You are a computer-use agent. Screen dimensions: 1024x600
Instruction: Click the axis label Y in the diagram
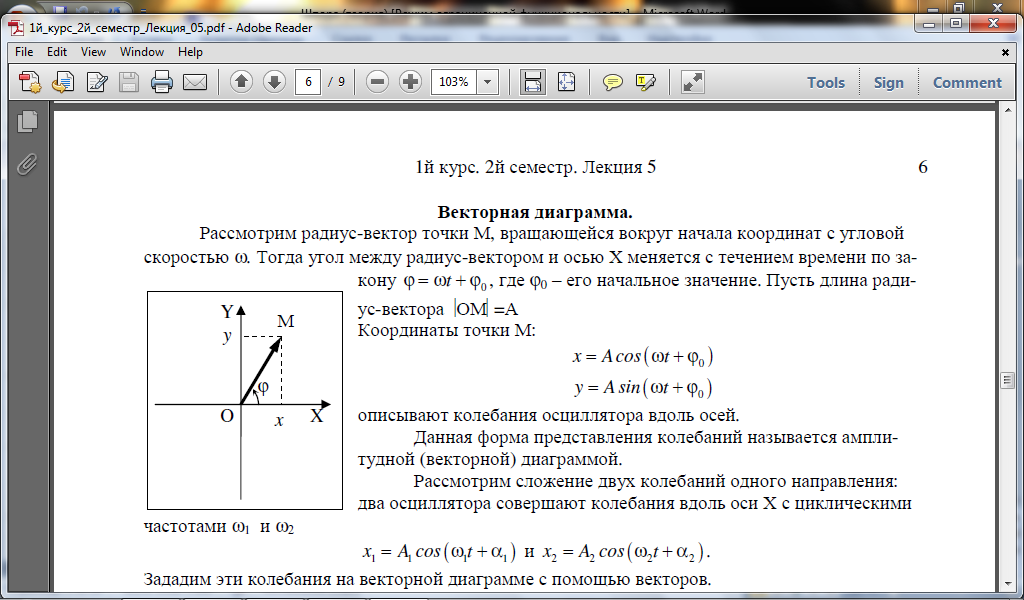227,311
